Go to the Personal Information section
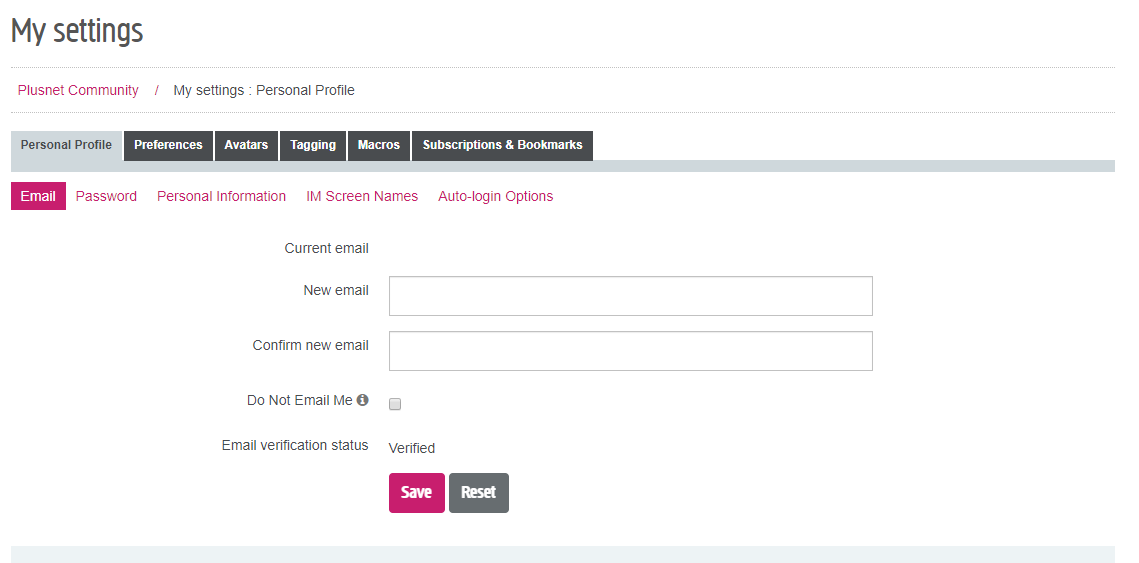The height and width of the screenshot is (563, 1139). click(x=221, y=196)
